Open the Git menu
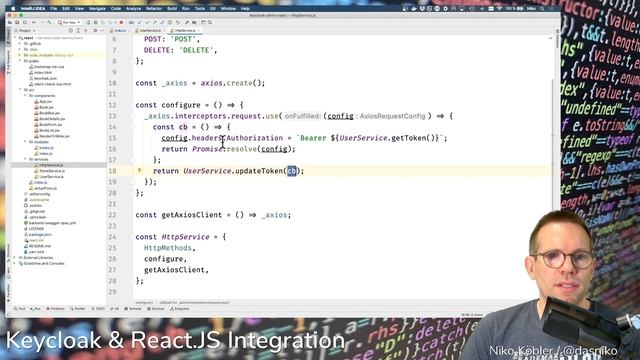This screenshot has width=640, height=360. (213, 8)
